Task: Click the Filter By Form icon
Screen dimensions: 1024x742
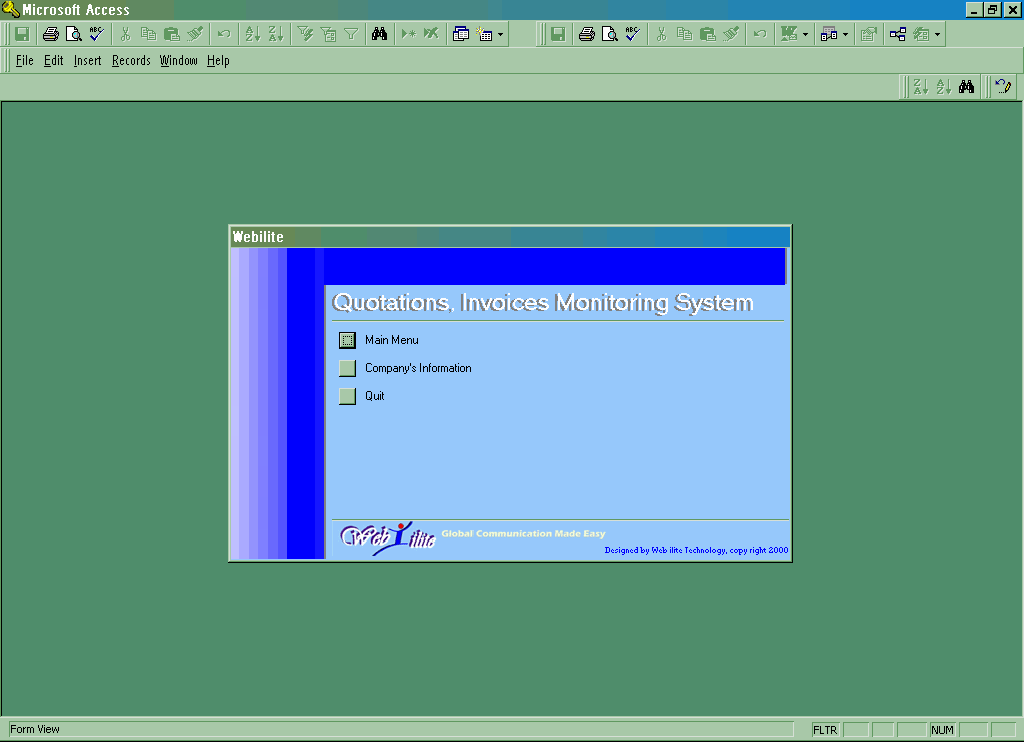Action: [x=328, y=34]
